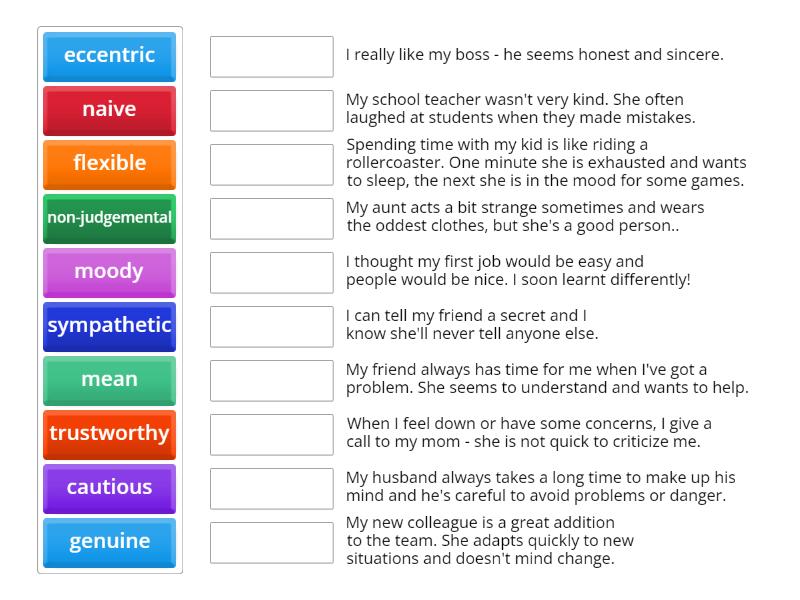Viewport: 800px width, 600px height.
Task: Click the answer box beside the new colleague sentence
Action: (x=271, y=541)
